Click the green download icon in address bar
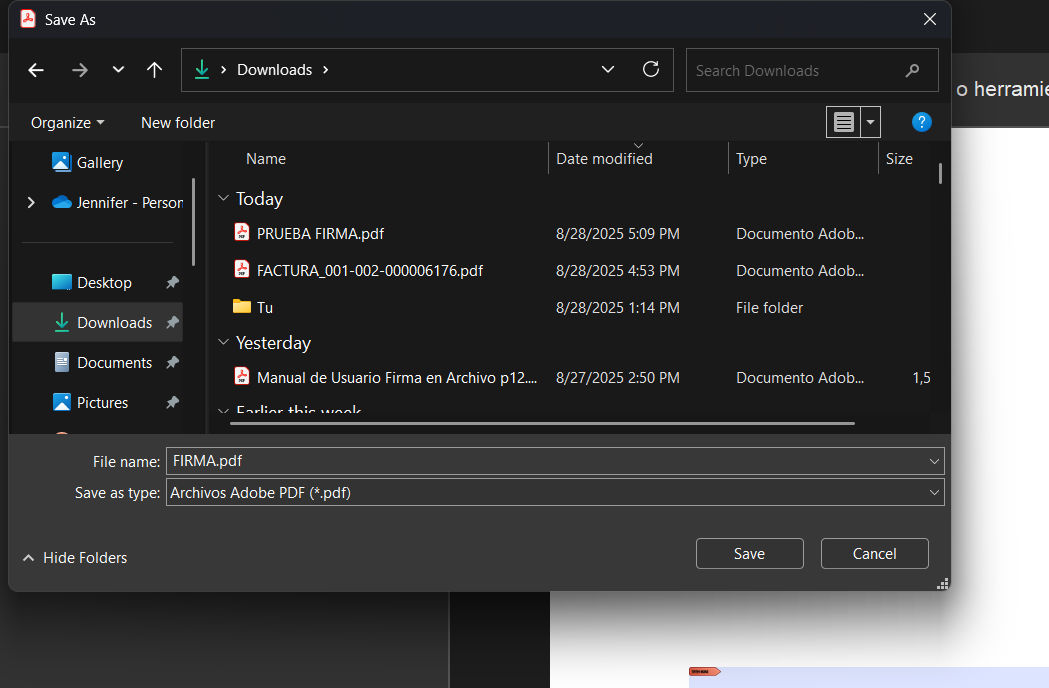This screenshot has height=688, width=1049. 201,70
